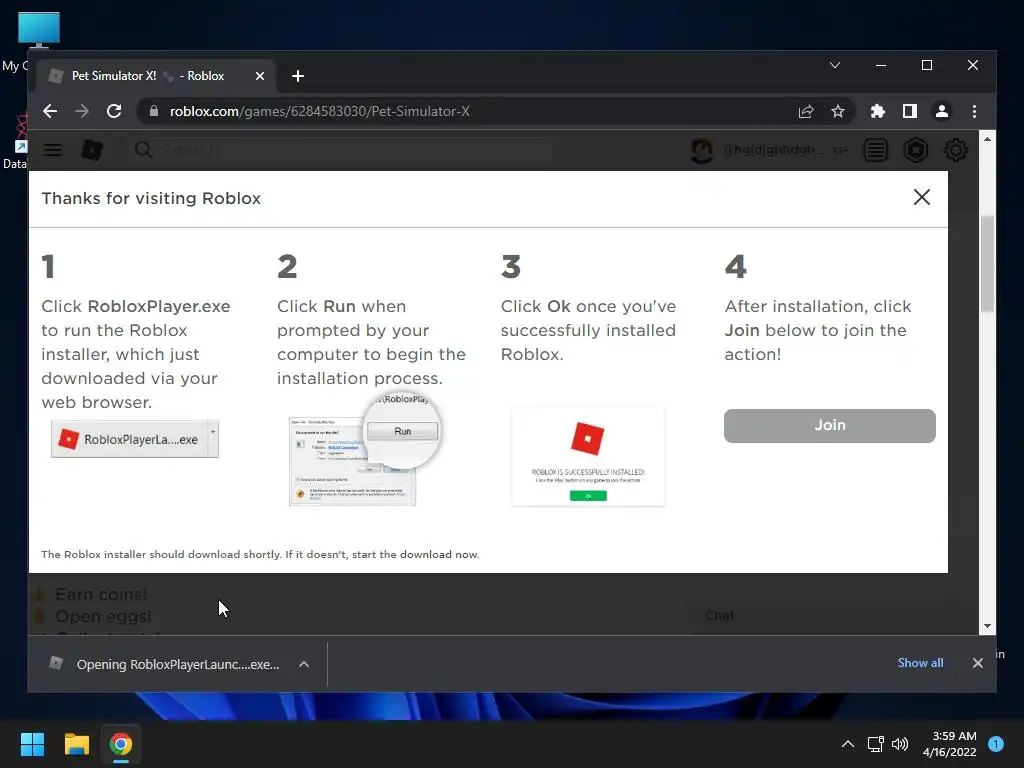Close the Thanks for visiting Roblox dialog
Image resolution: width=1024 pixels, height=768 pixels.
[x=921, y=197]
